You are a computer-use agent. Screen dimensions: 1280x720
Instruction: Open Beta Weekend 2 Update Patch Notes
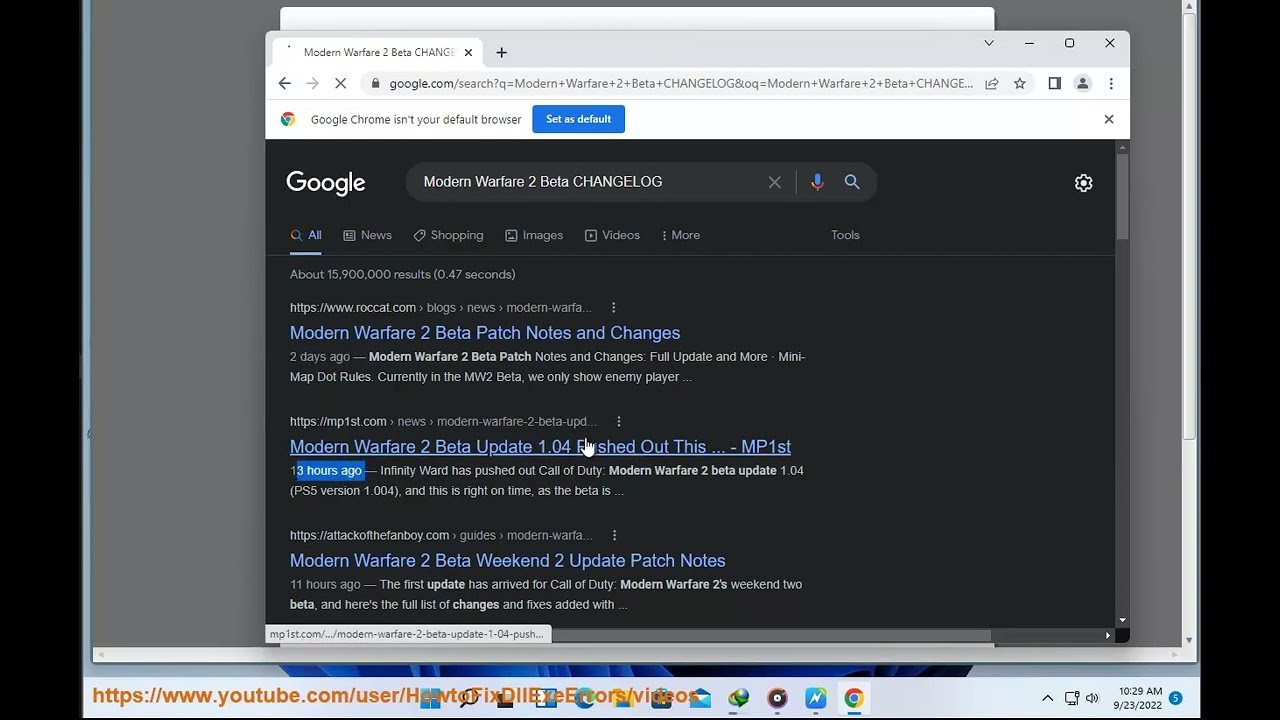coord(508,561)
